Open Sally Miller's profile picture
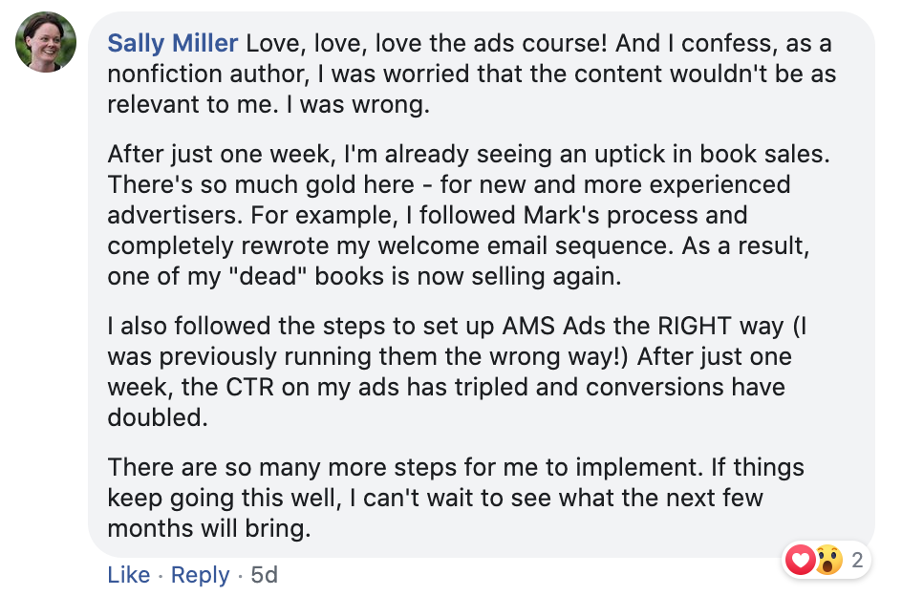This screenshot has height=596, width=902. [45, 42]
